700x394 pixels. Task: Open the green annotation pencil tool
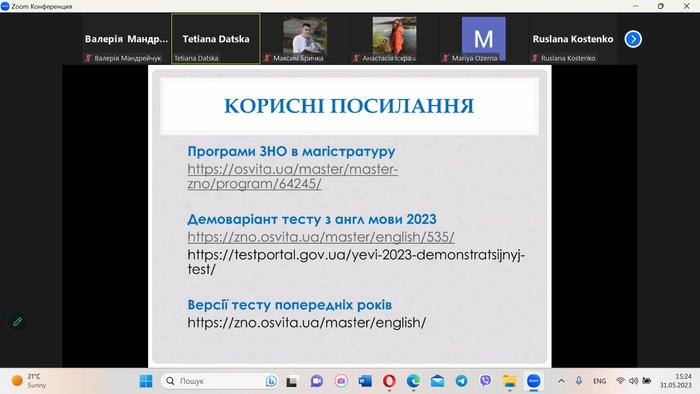click(x=17, y=321)
